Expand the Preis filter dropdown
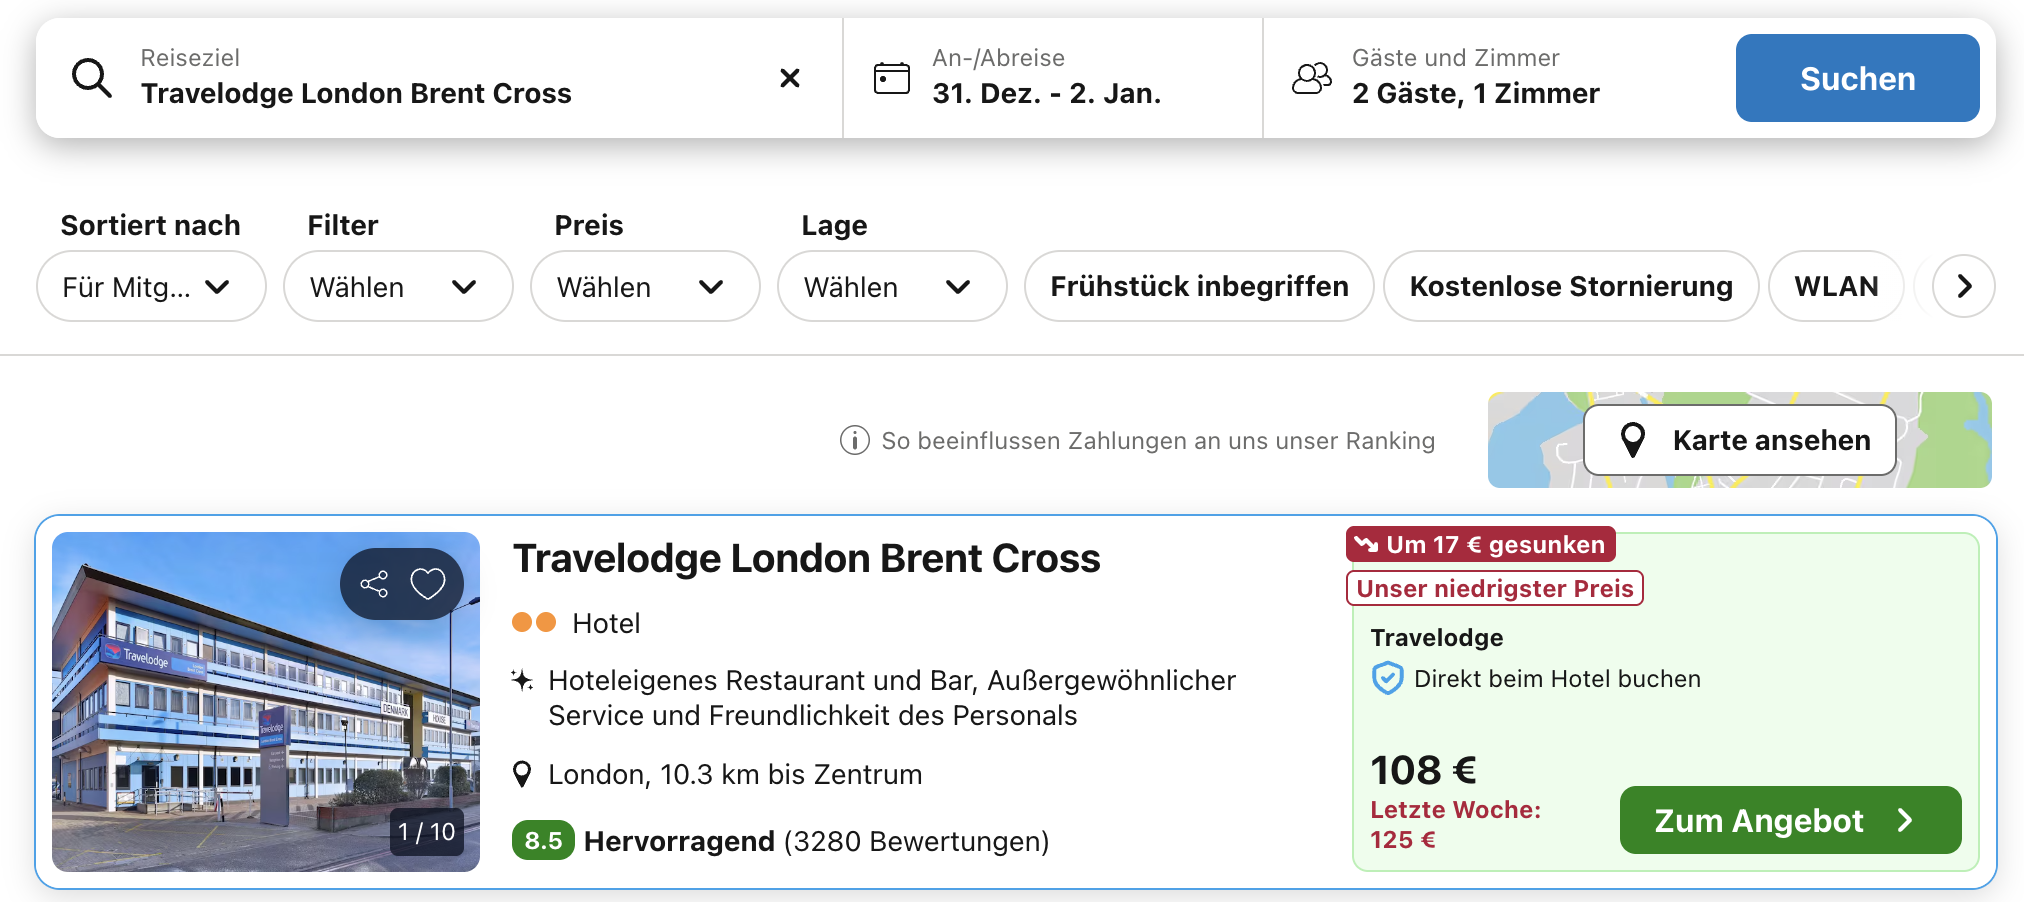2024x902 pixels. click(645, 286)
